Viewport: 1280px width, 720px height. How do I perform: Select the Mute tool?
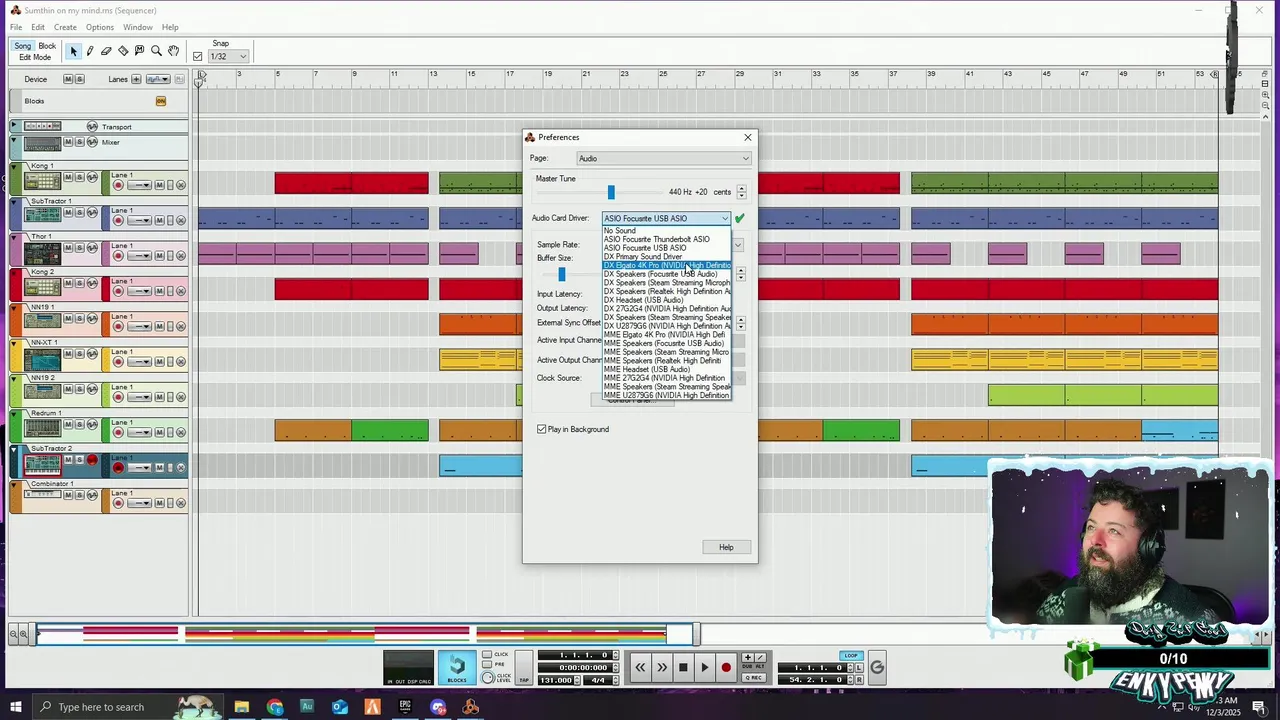point(139,51)
